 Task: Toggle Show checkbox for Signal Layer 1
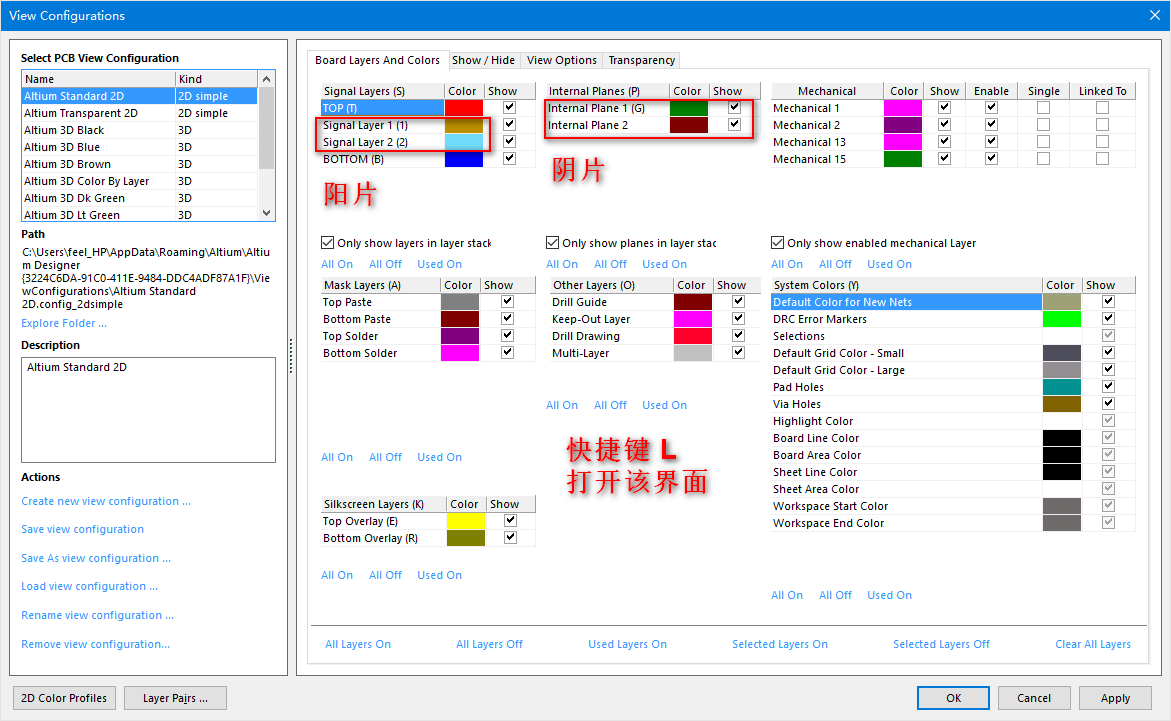509,125
